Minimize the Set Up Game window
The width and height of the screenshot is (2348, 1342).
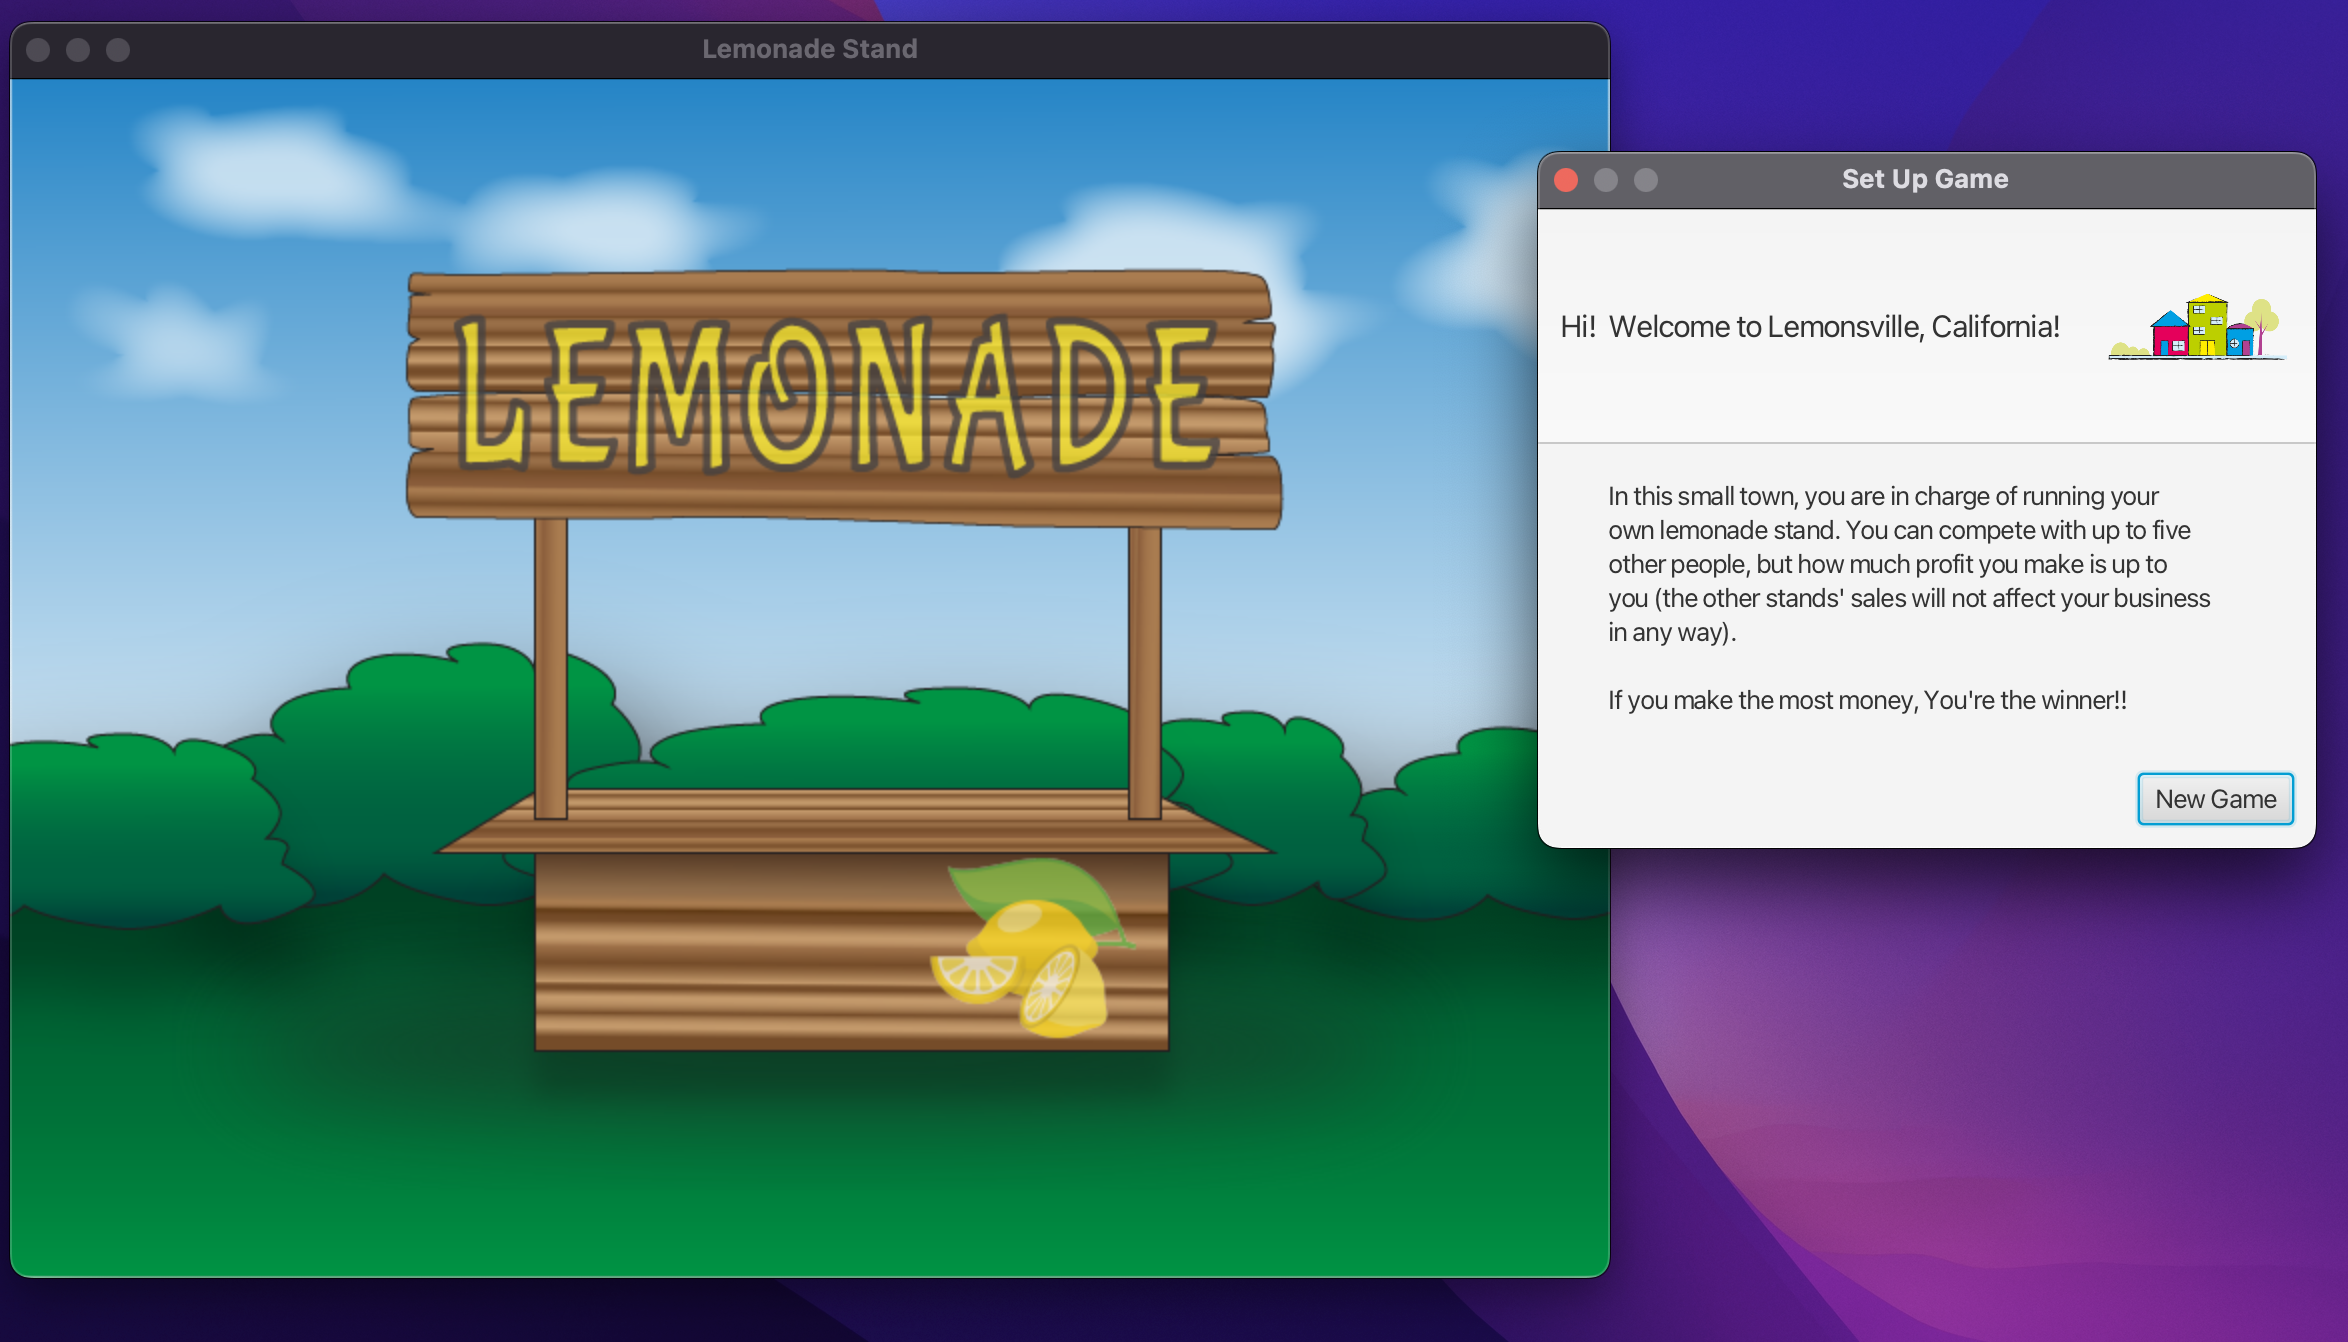click(1606, 180)
